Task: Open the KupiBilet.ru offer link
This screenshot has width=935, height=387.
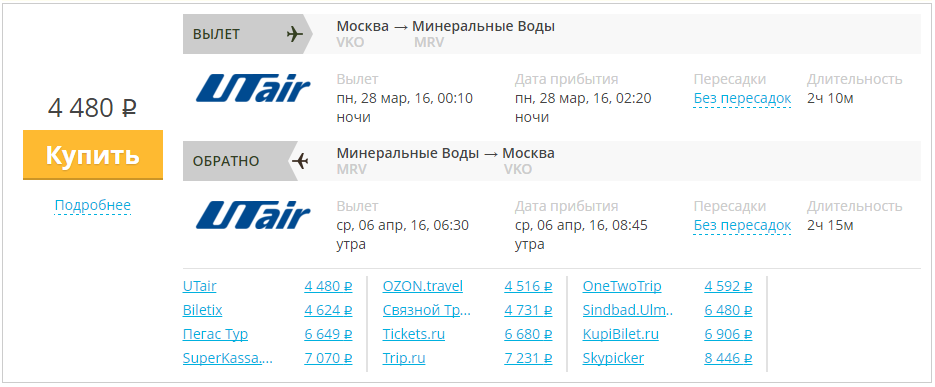Action: [621, 334]
